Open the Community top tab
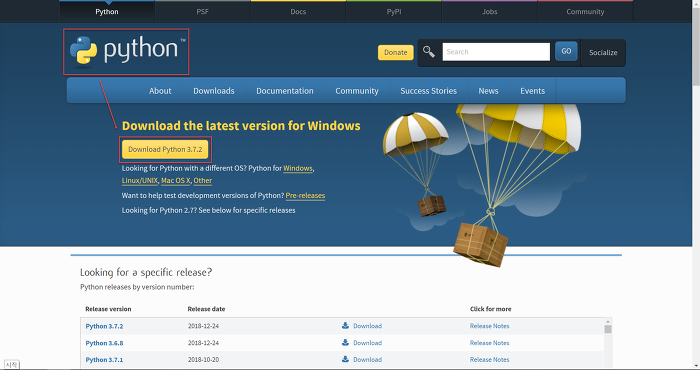This screenshot has height=370, width=700. 585,12
